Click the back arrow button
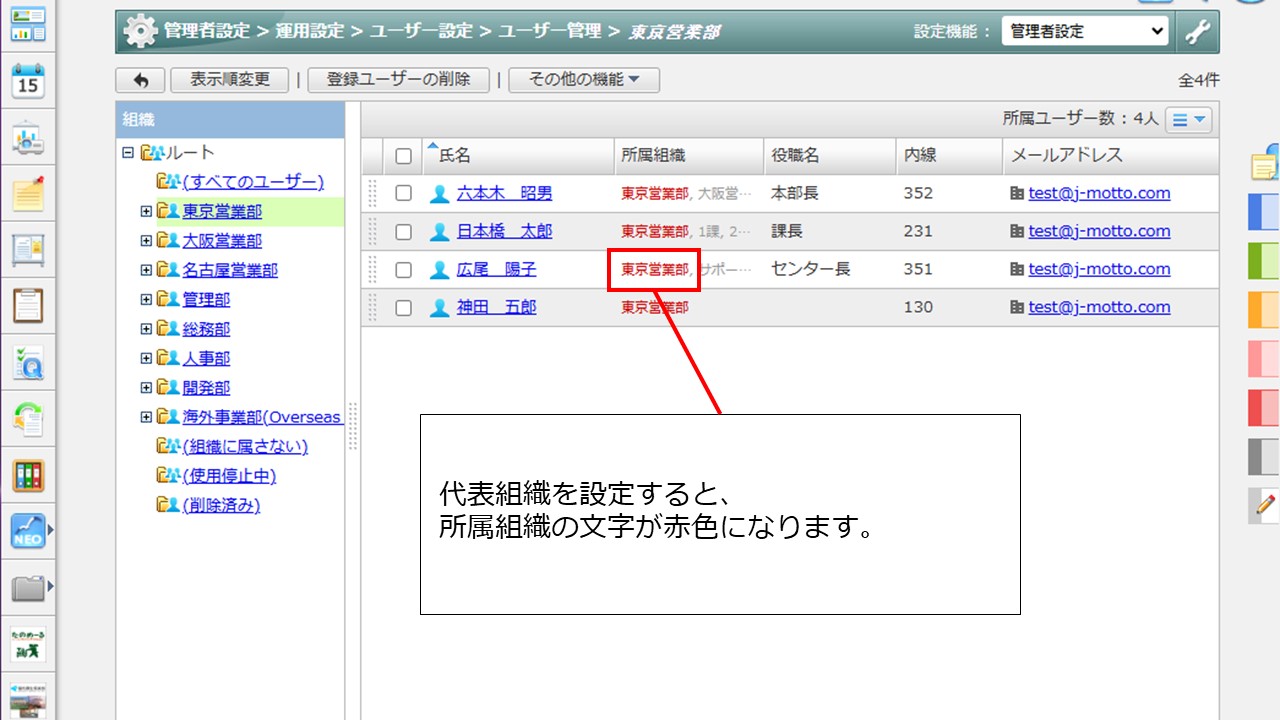 (x=140, y=80)
